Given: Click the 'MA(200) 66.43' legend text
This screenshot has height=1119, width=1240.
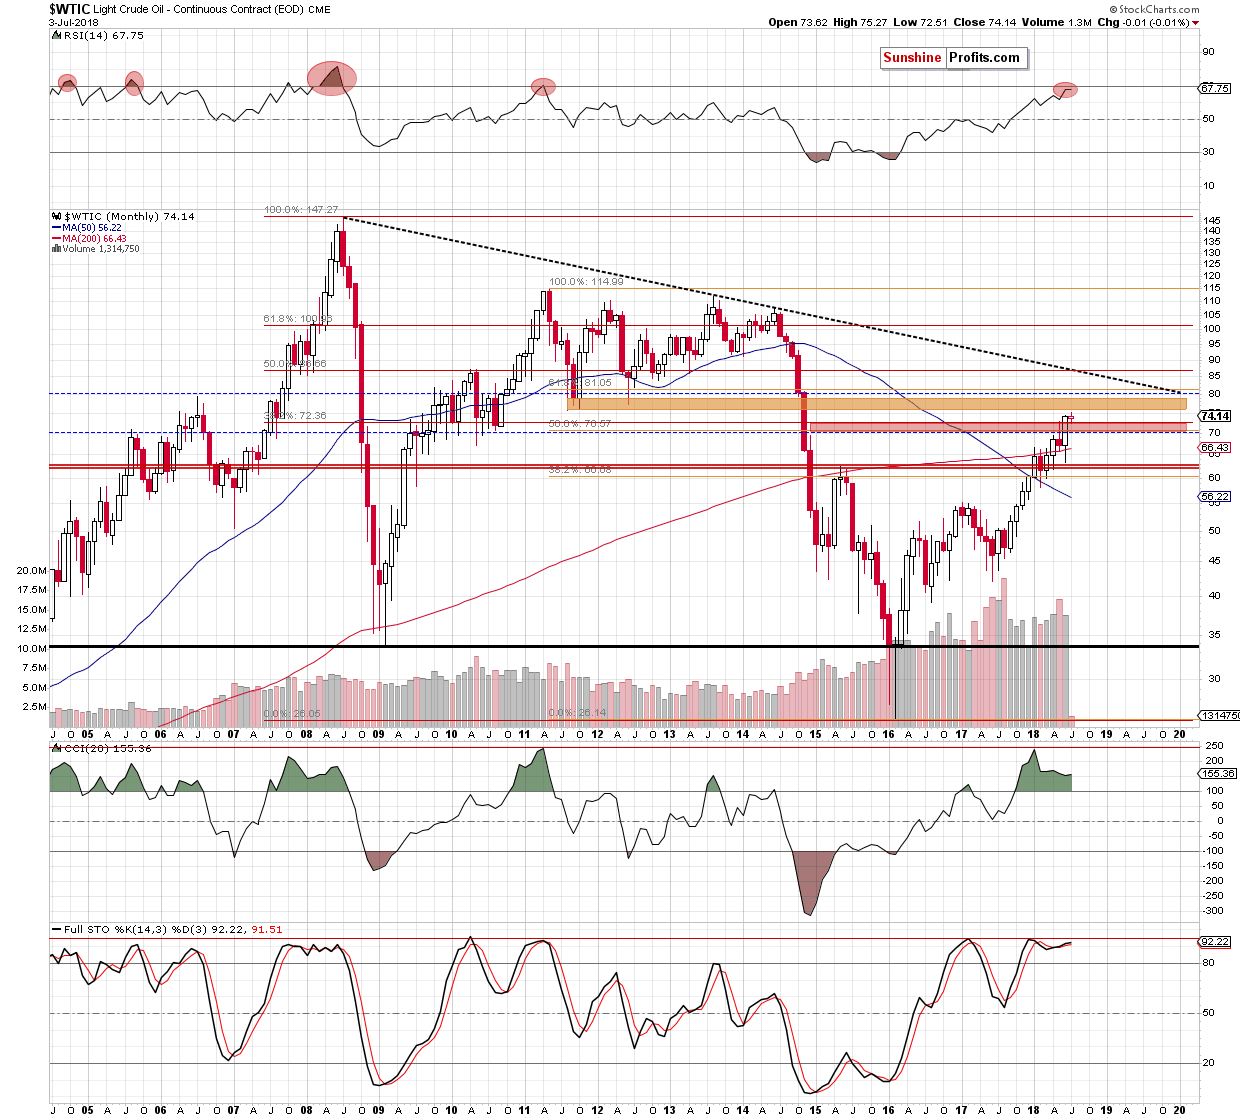Looking at the screenshot, I should (95, 239).
